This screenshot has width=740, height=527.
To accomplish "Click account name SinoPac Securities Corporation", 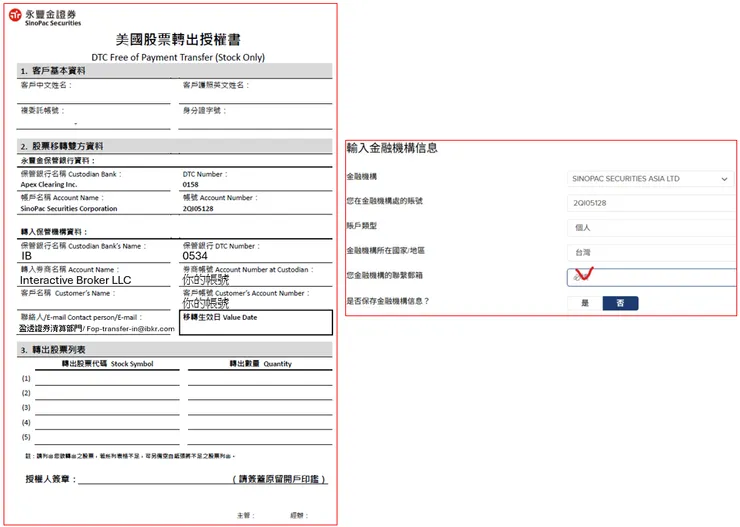I will 69,209.
